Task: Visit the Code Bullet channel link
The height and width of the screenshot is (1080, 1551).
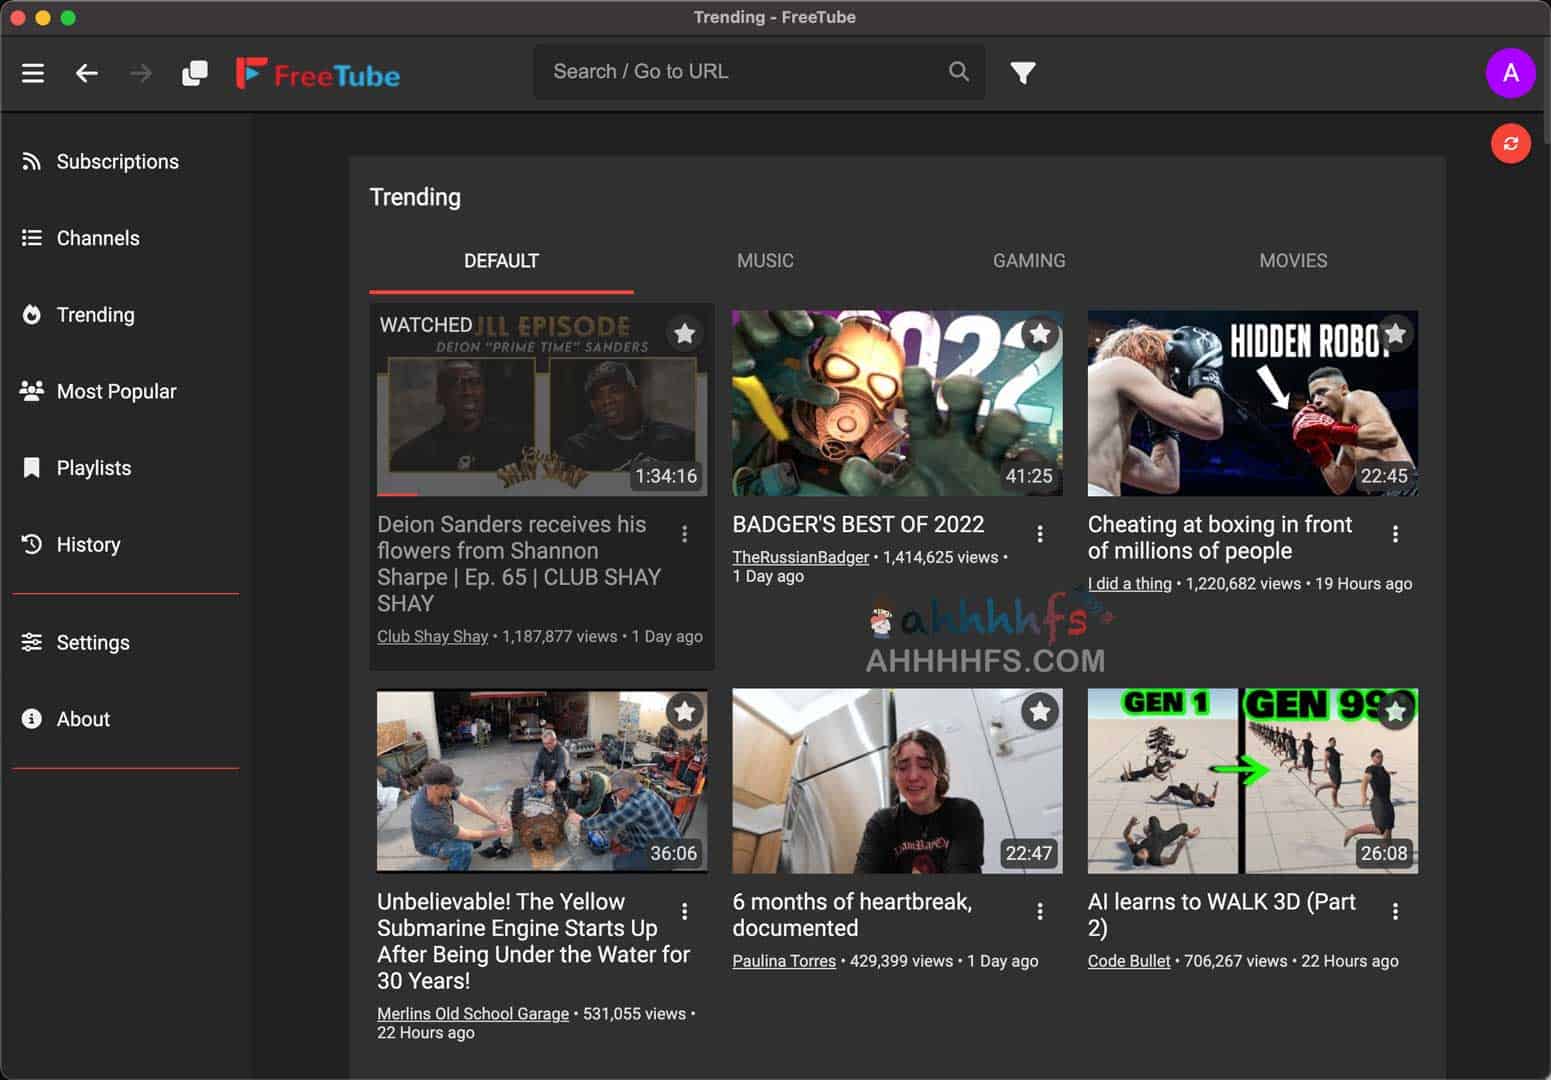Action: coord(1128,961)
